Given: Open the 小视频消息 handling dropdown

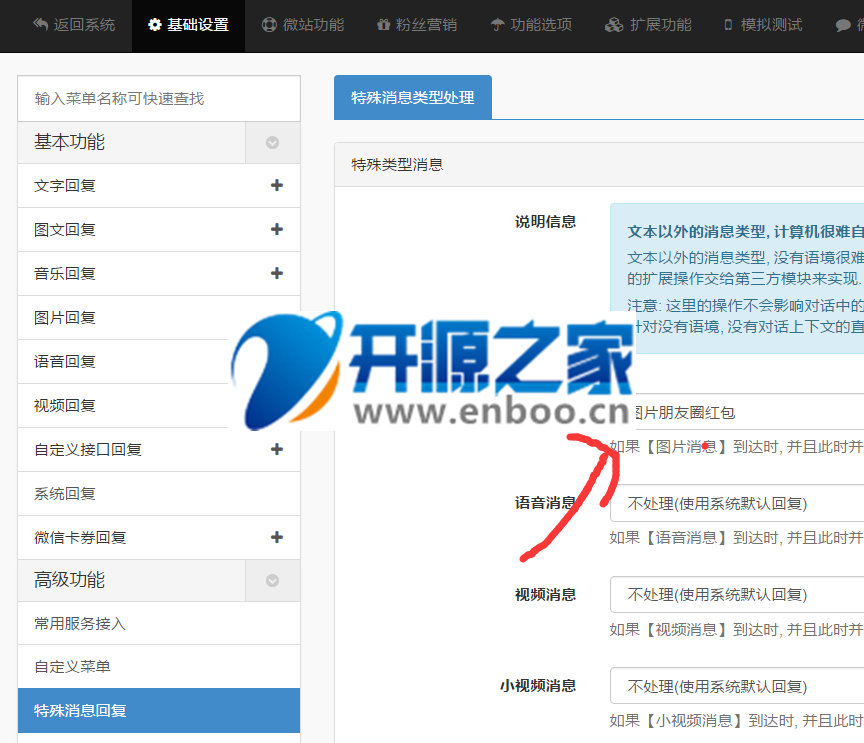Looking at the screenshot, I should click(737, 686).
